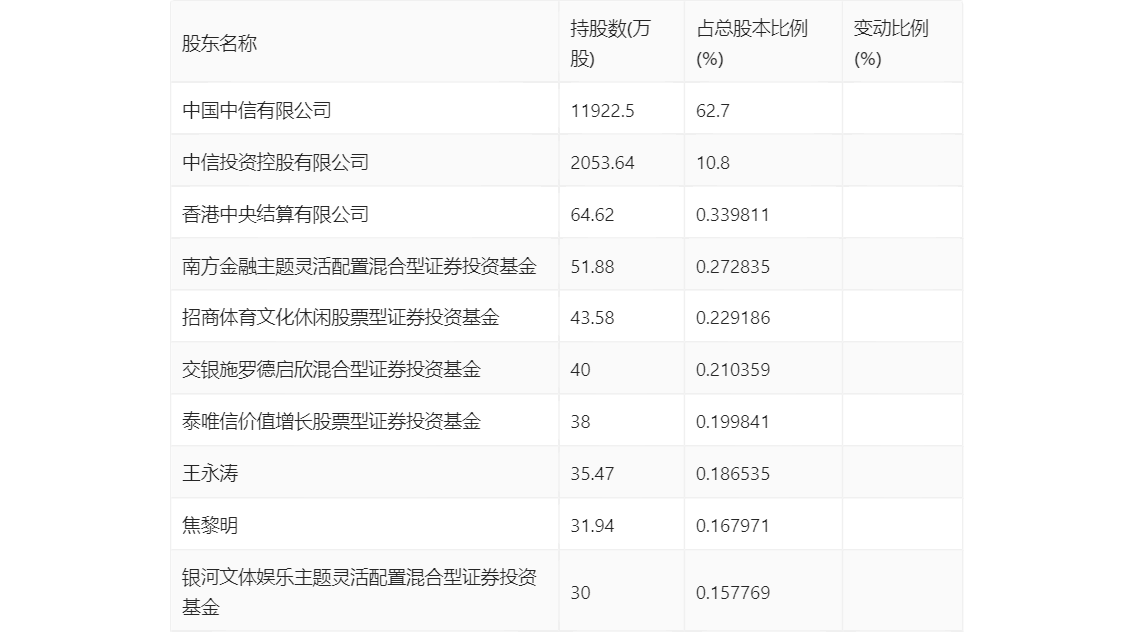Select the value 35.47

592,474
